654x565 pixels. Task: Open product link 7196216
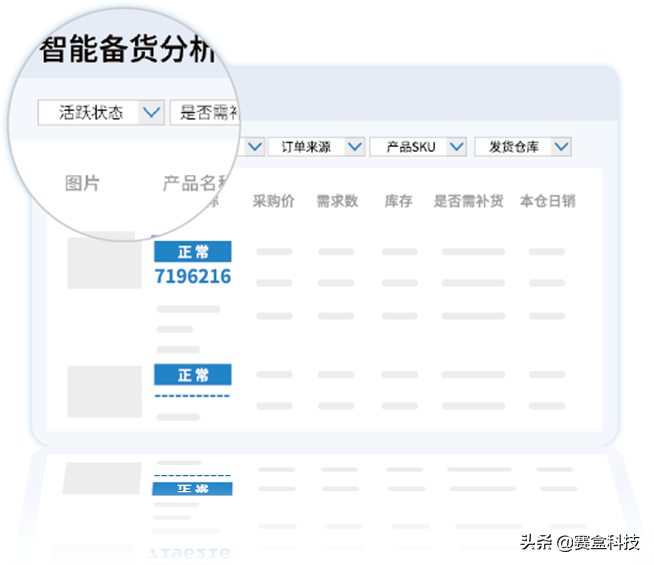coord(193,276)
